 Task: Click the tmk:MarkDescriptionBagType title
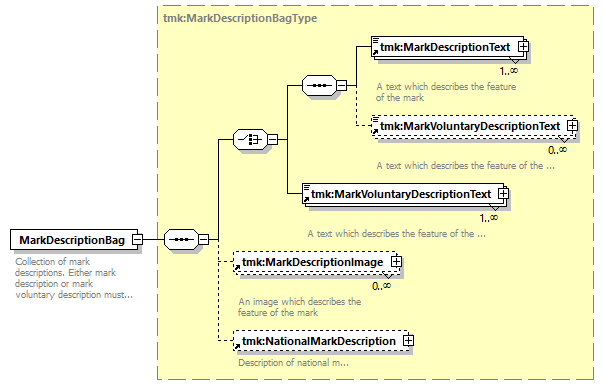pos(240,18)
